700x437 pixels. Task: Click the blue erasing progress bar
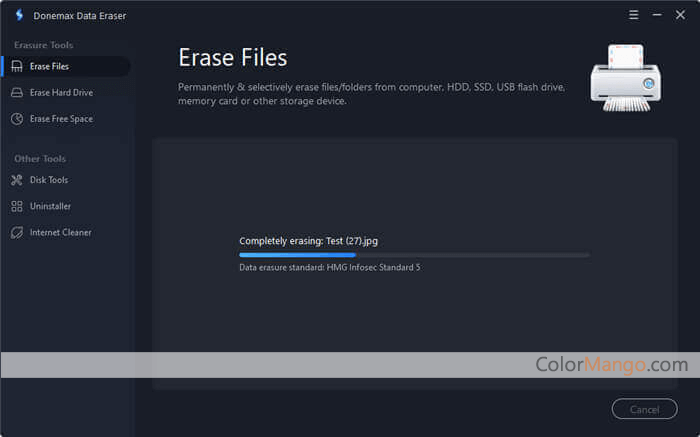(297, 255)
